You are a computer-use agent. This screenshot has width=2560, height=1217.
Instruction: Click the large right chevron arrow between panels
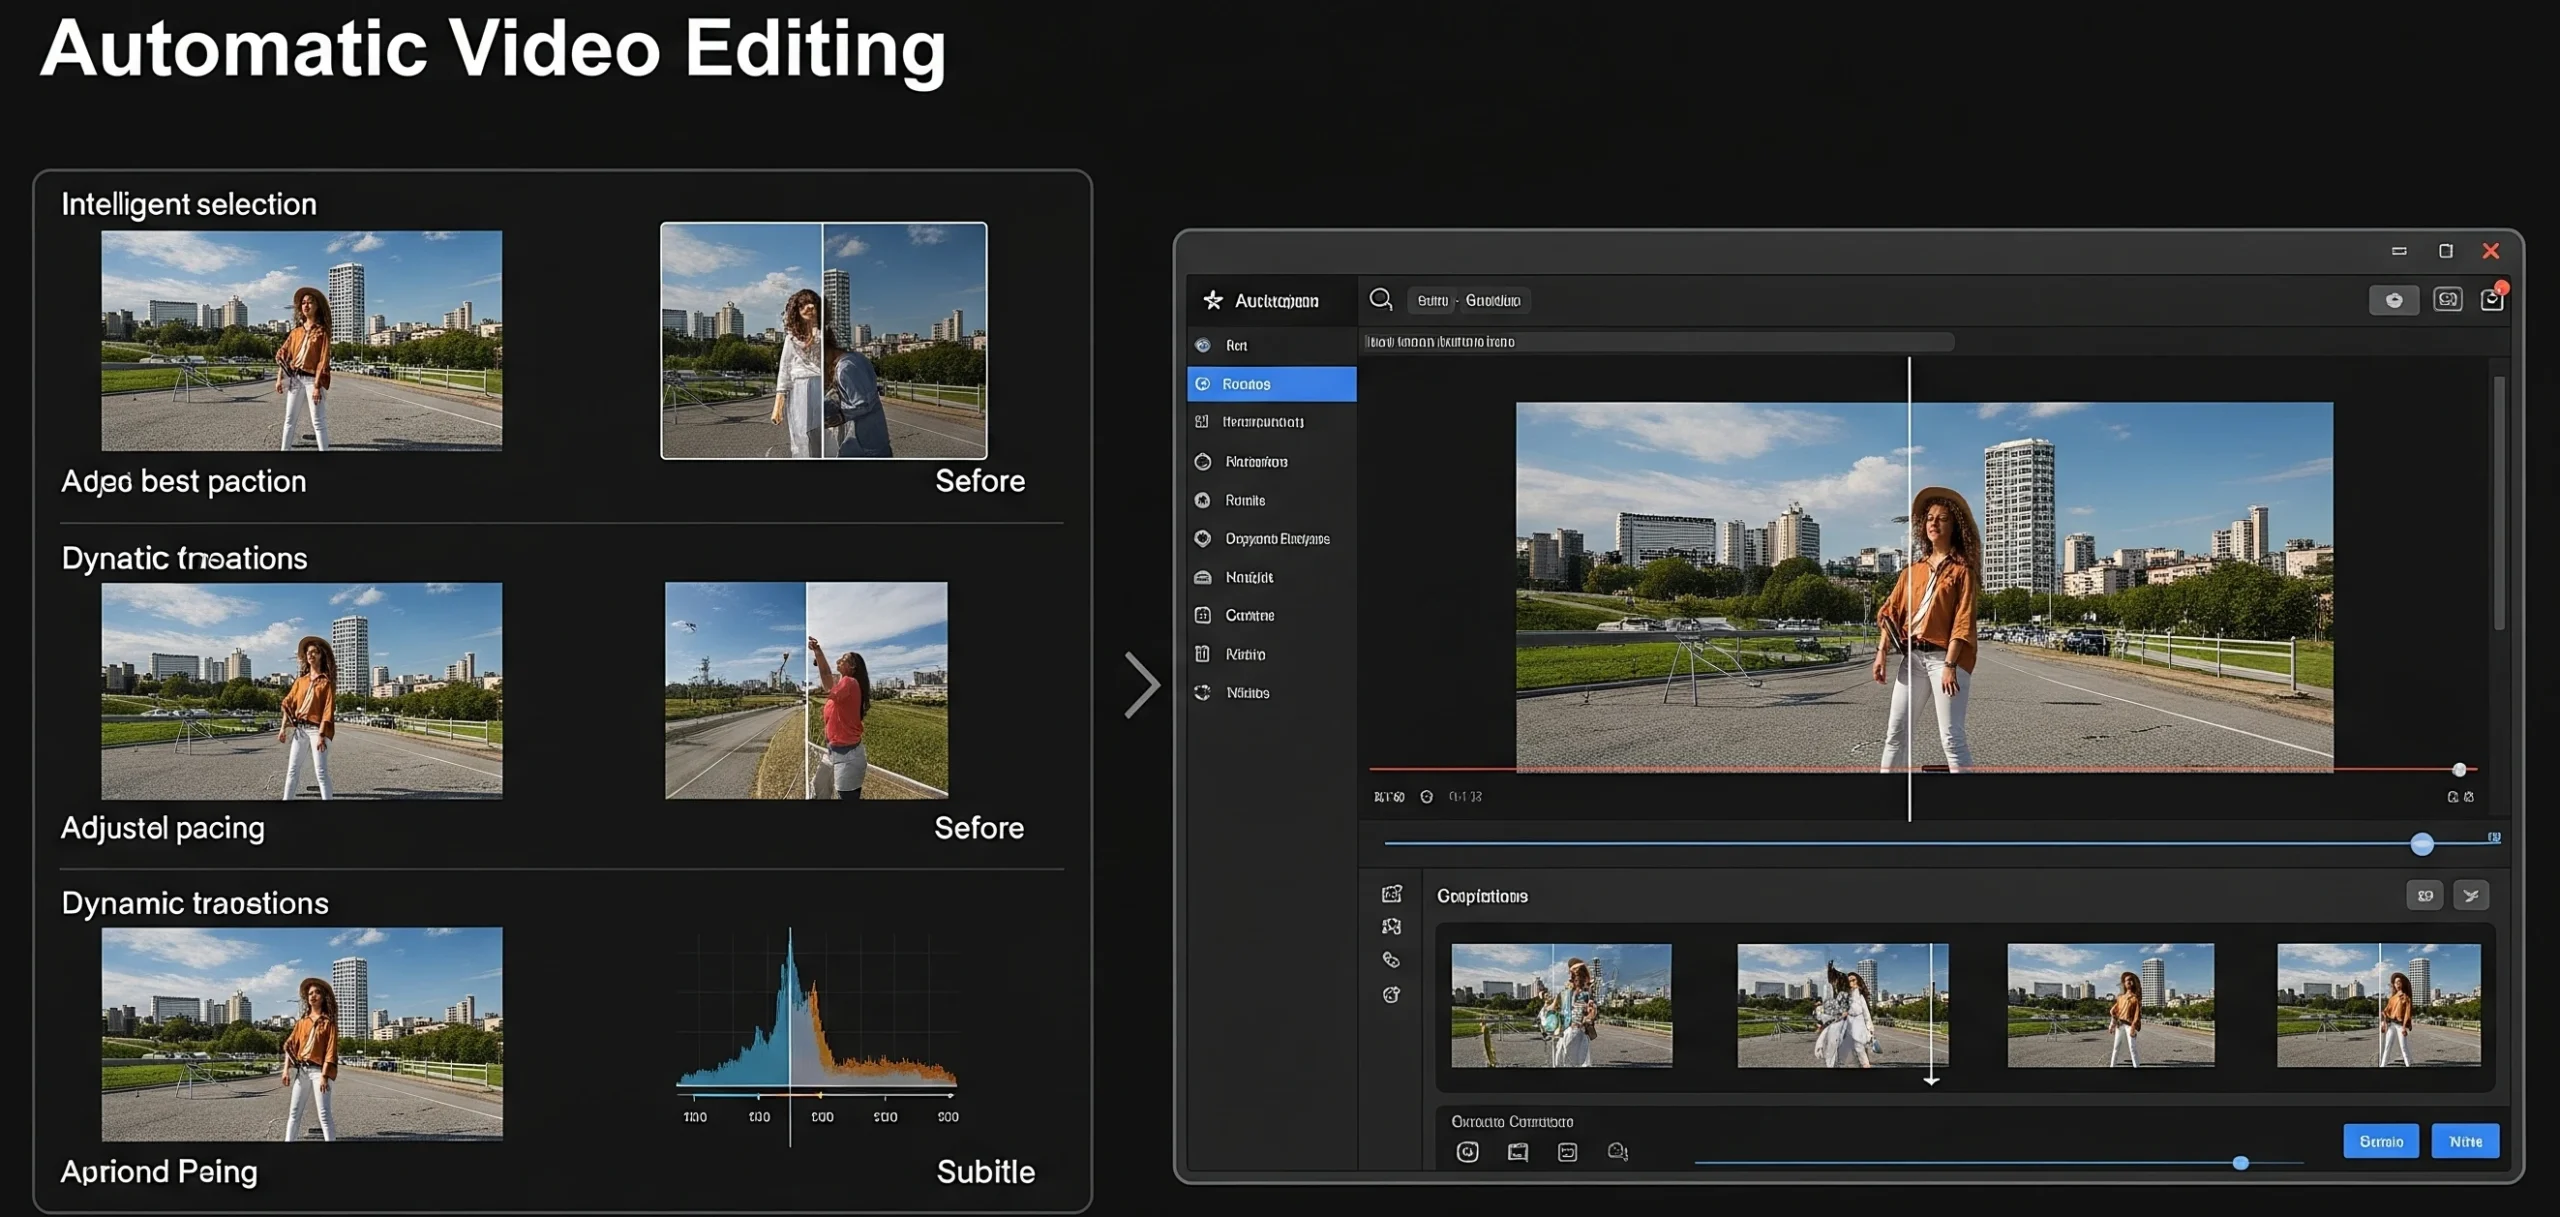pos(1142,685)
